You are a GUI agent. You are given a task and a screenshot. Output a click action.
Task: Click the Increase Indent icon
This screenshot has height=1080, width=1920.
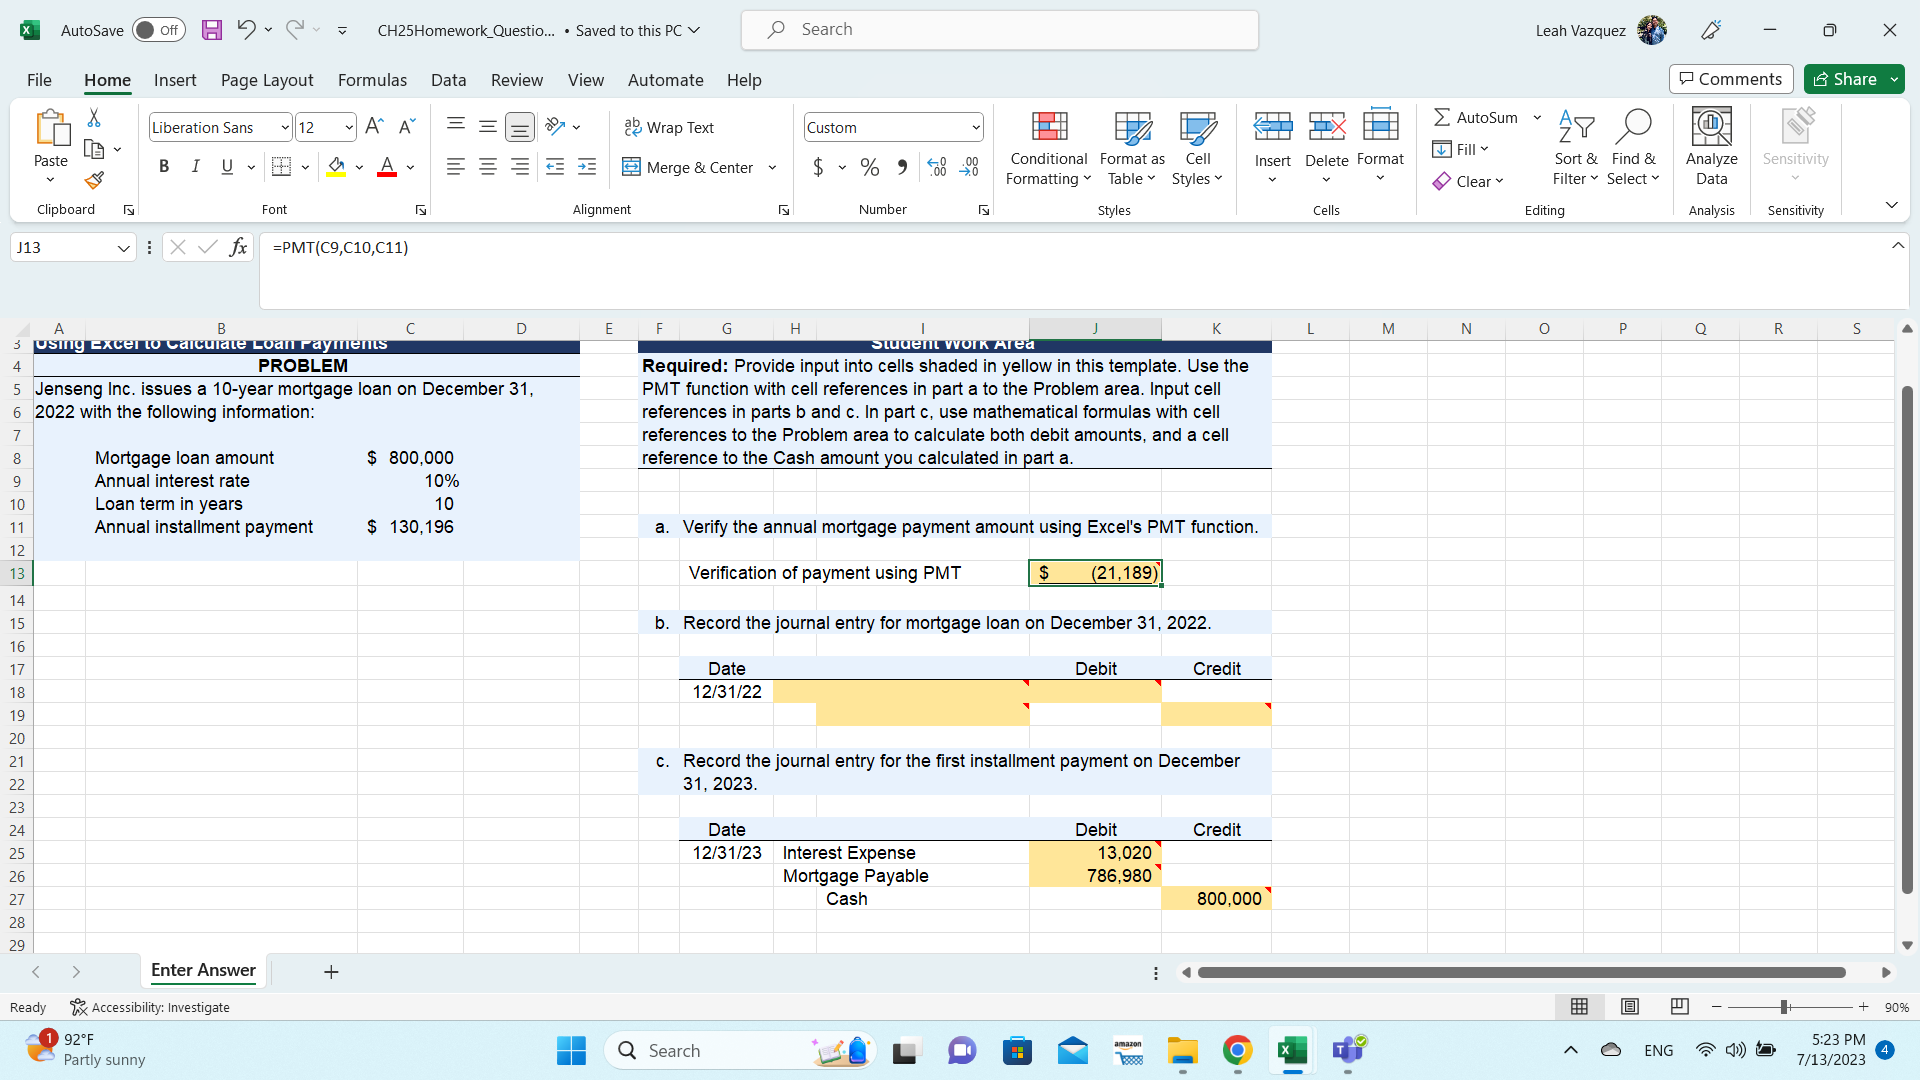(587, 167)
